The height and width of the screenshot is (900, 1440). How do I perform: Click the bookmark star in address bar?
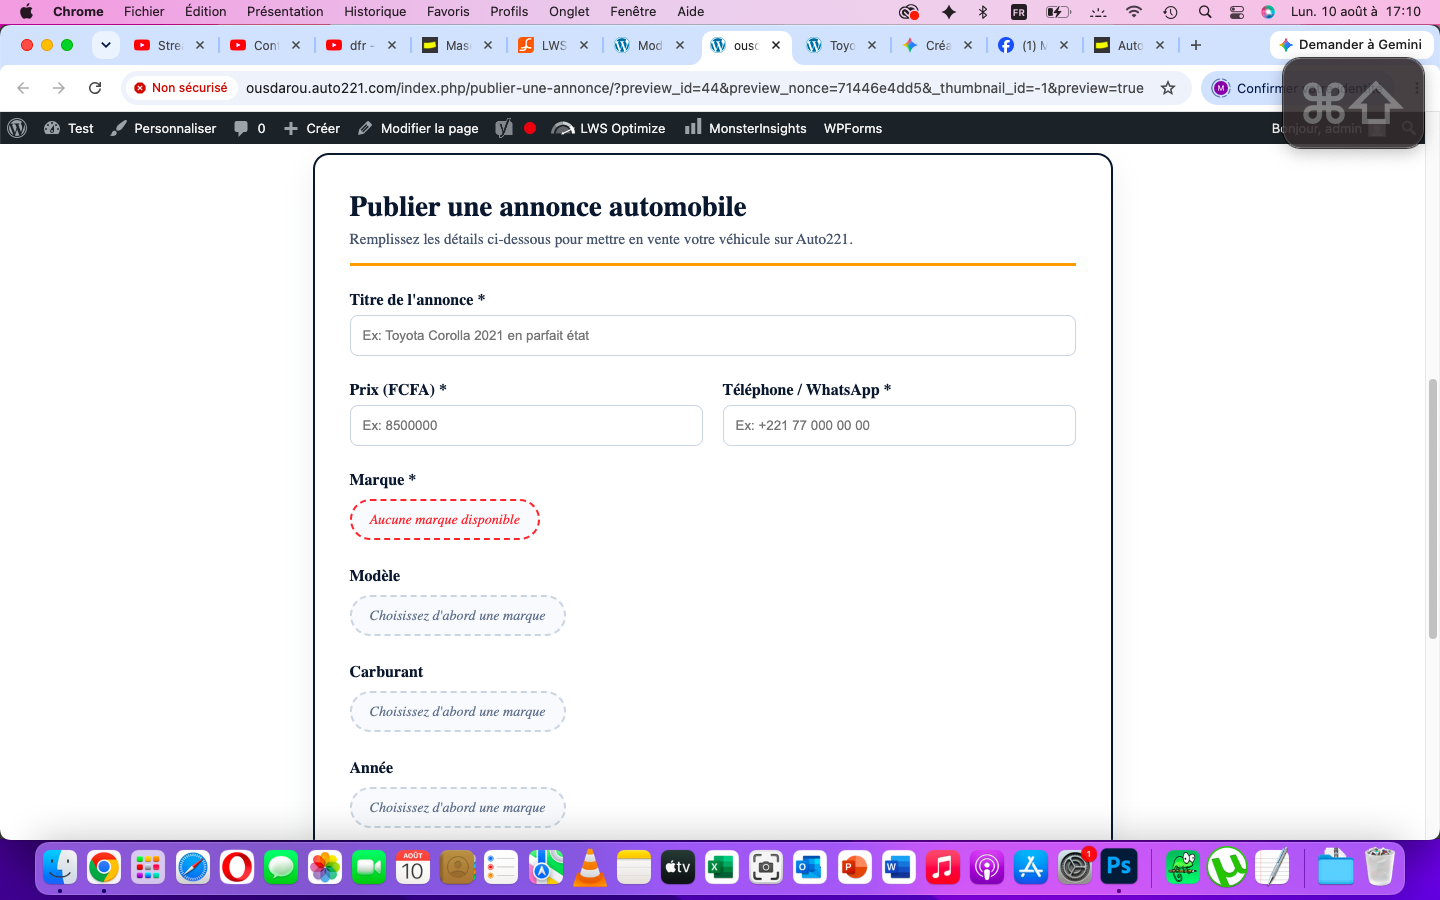click(x=1167, y=88)
